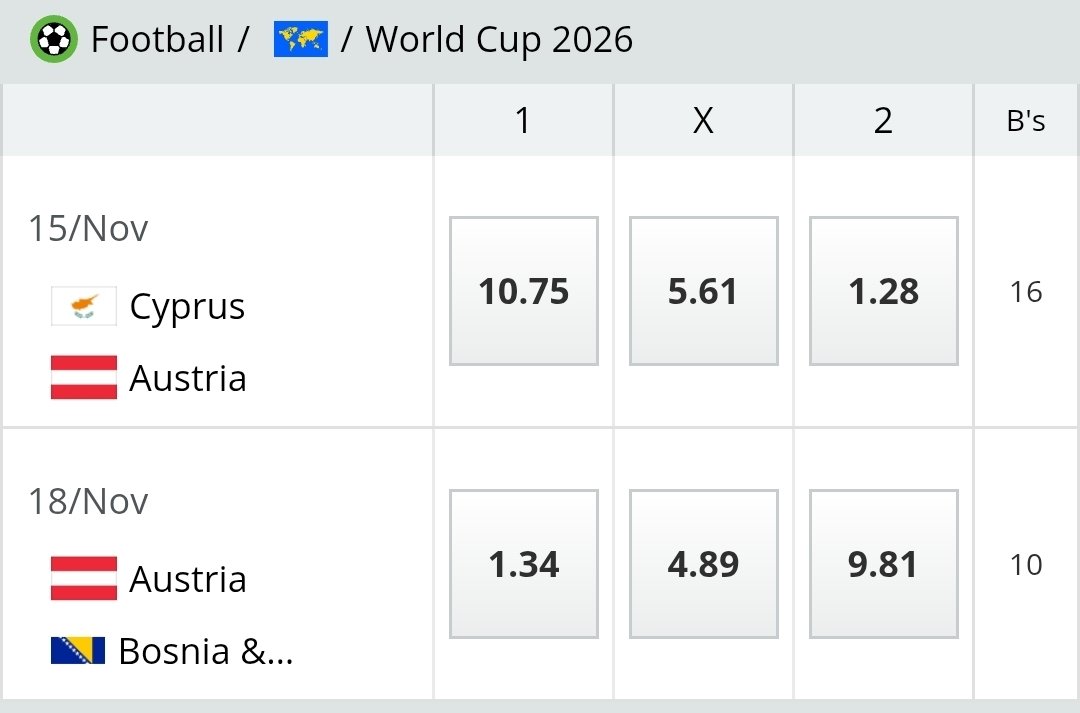Click the Cyprus flag icon
1080x713 pixels.
(x=84, y=306)
